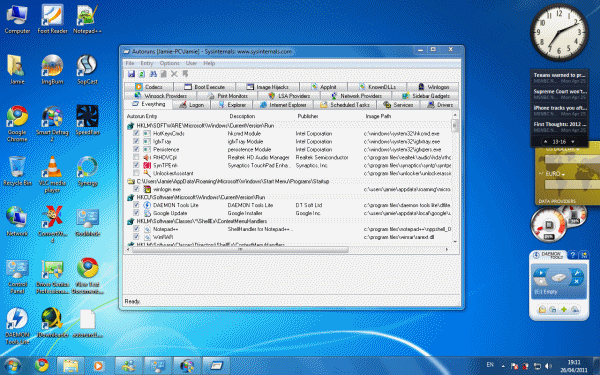Open the Entry menu
Image resolution: width=600 pixels, height=375 pixels.
pos(147,63)
